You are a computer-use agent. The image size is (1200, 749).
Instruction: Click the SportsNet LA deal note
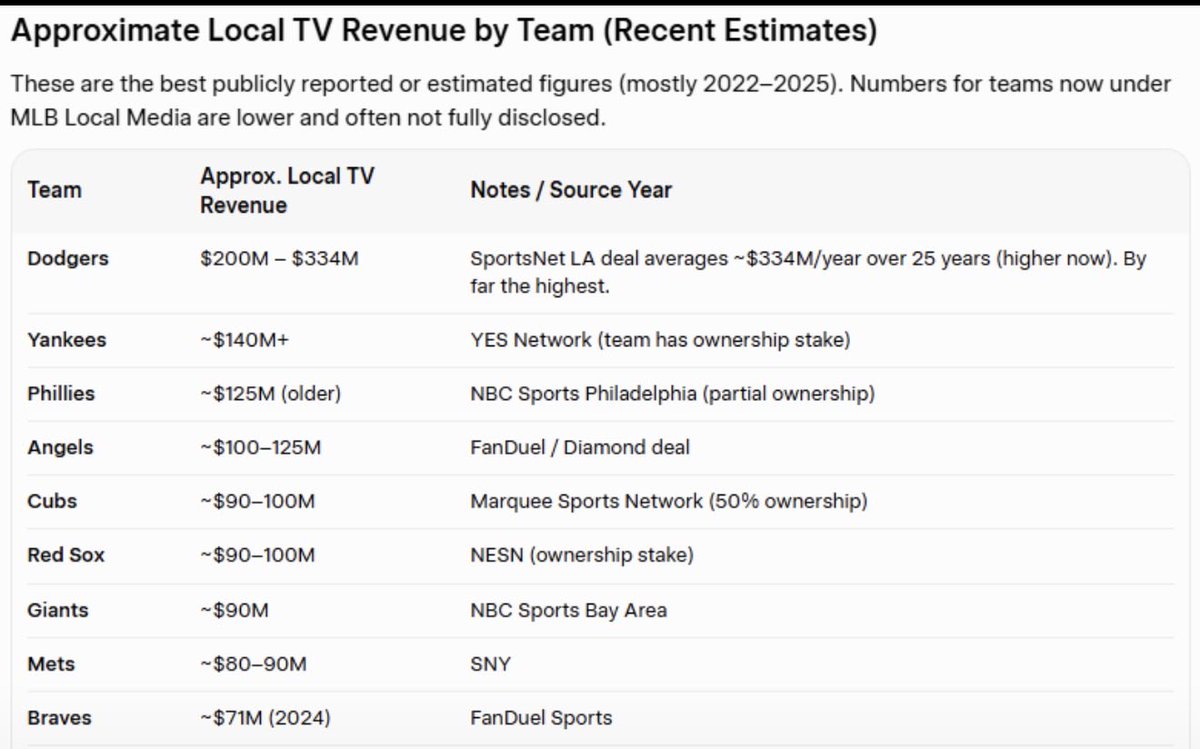point(808,272)
